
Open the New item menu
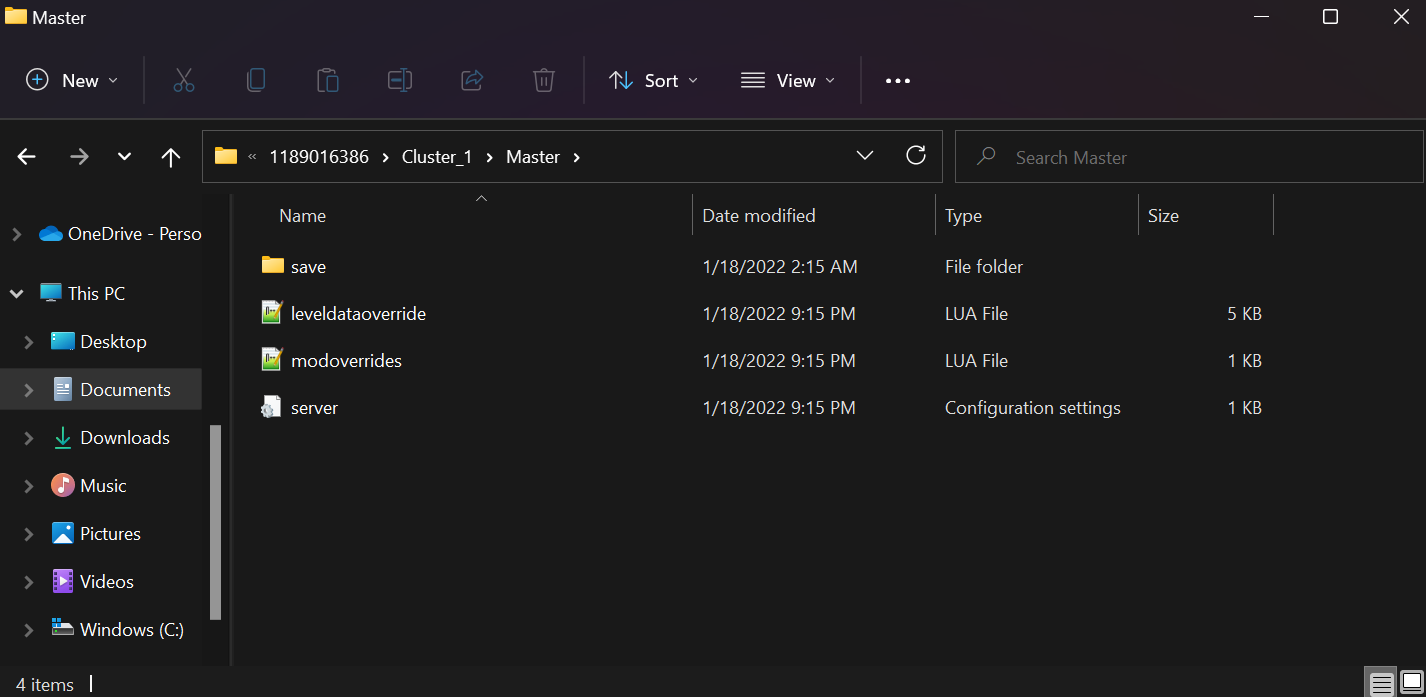point(72,81)
